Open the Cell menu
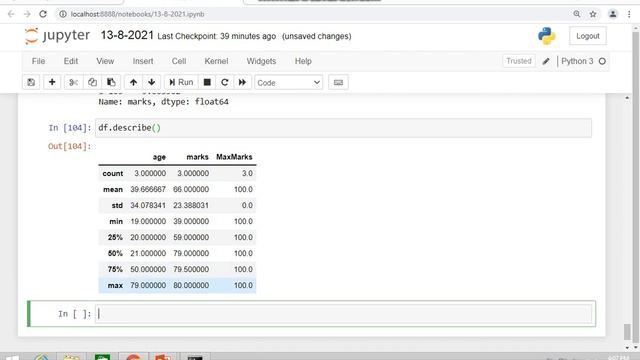640x360 pixels. point(179,61)
